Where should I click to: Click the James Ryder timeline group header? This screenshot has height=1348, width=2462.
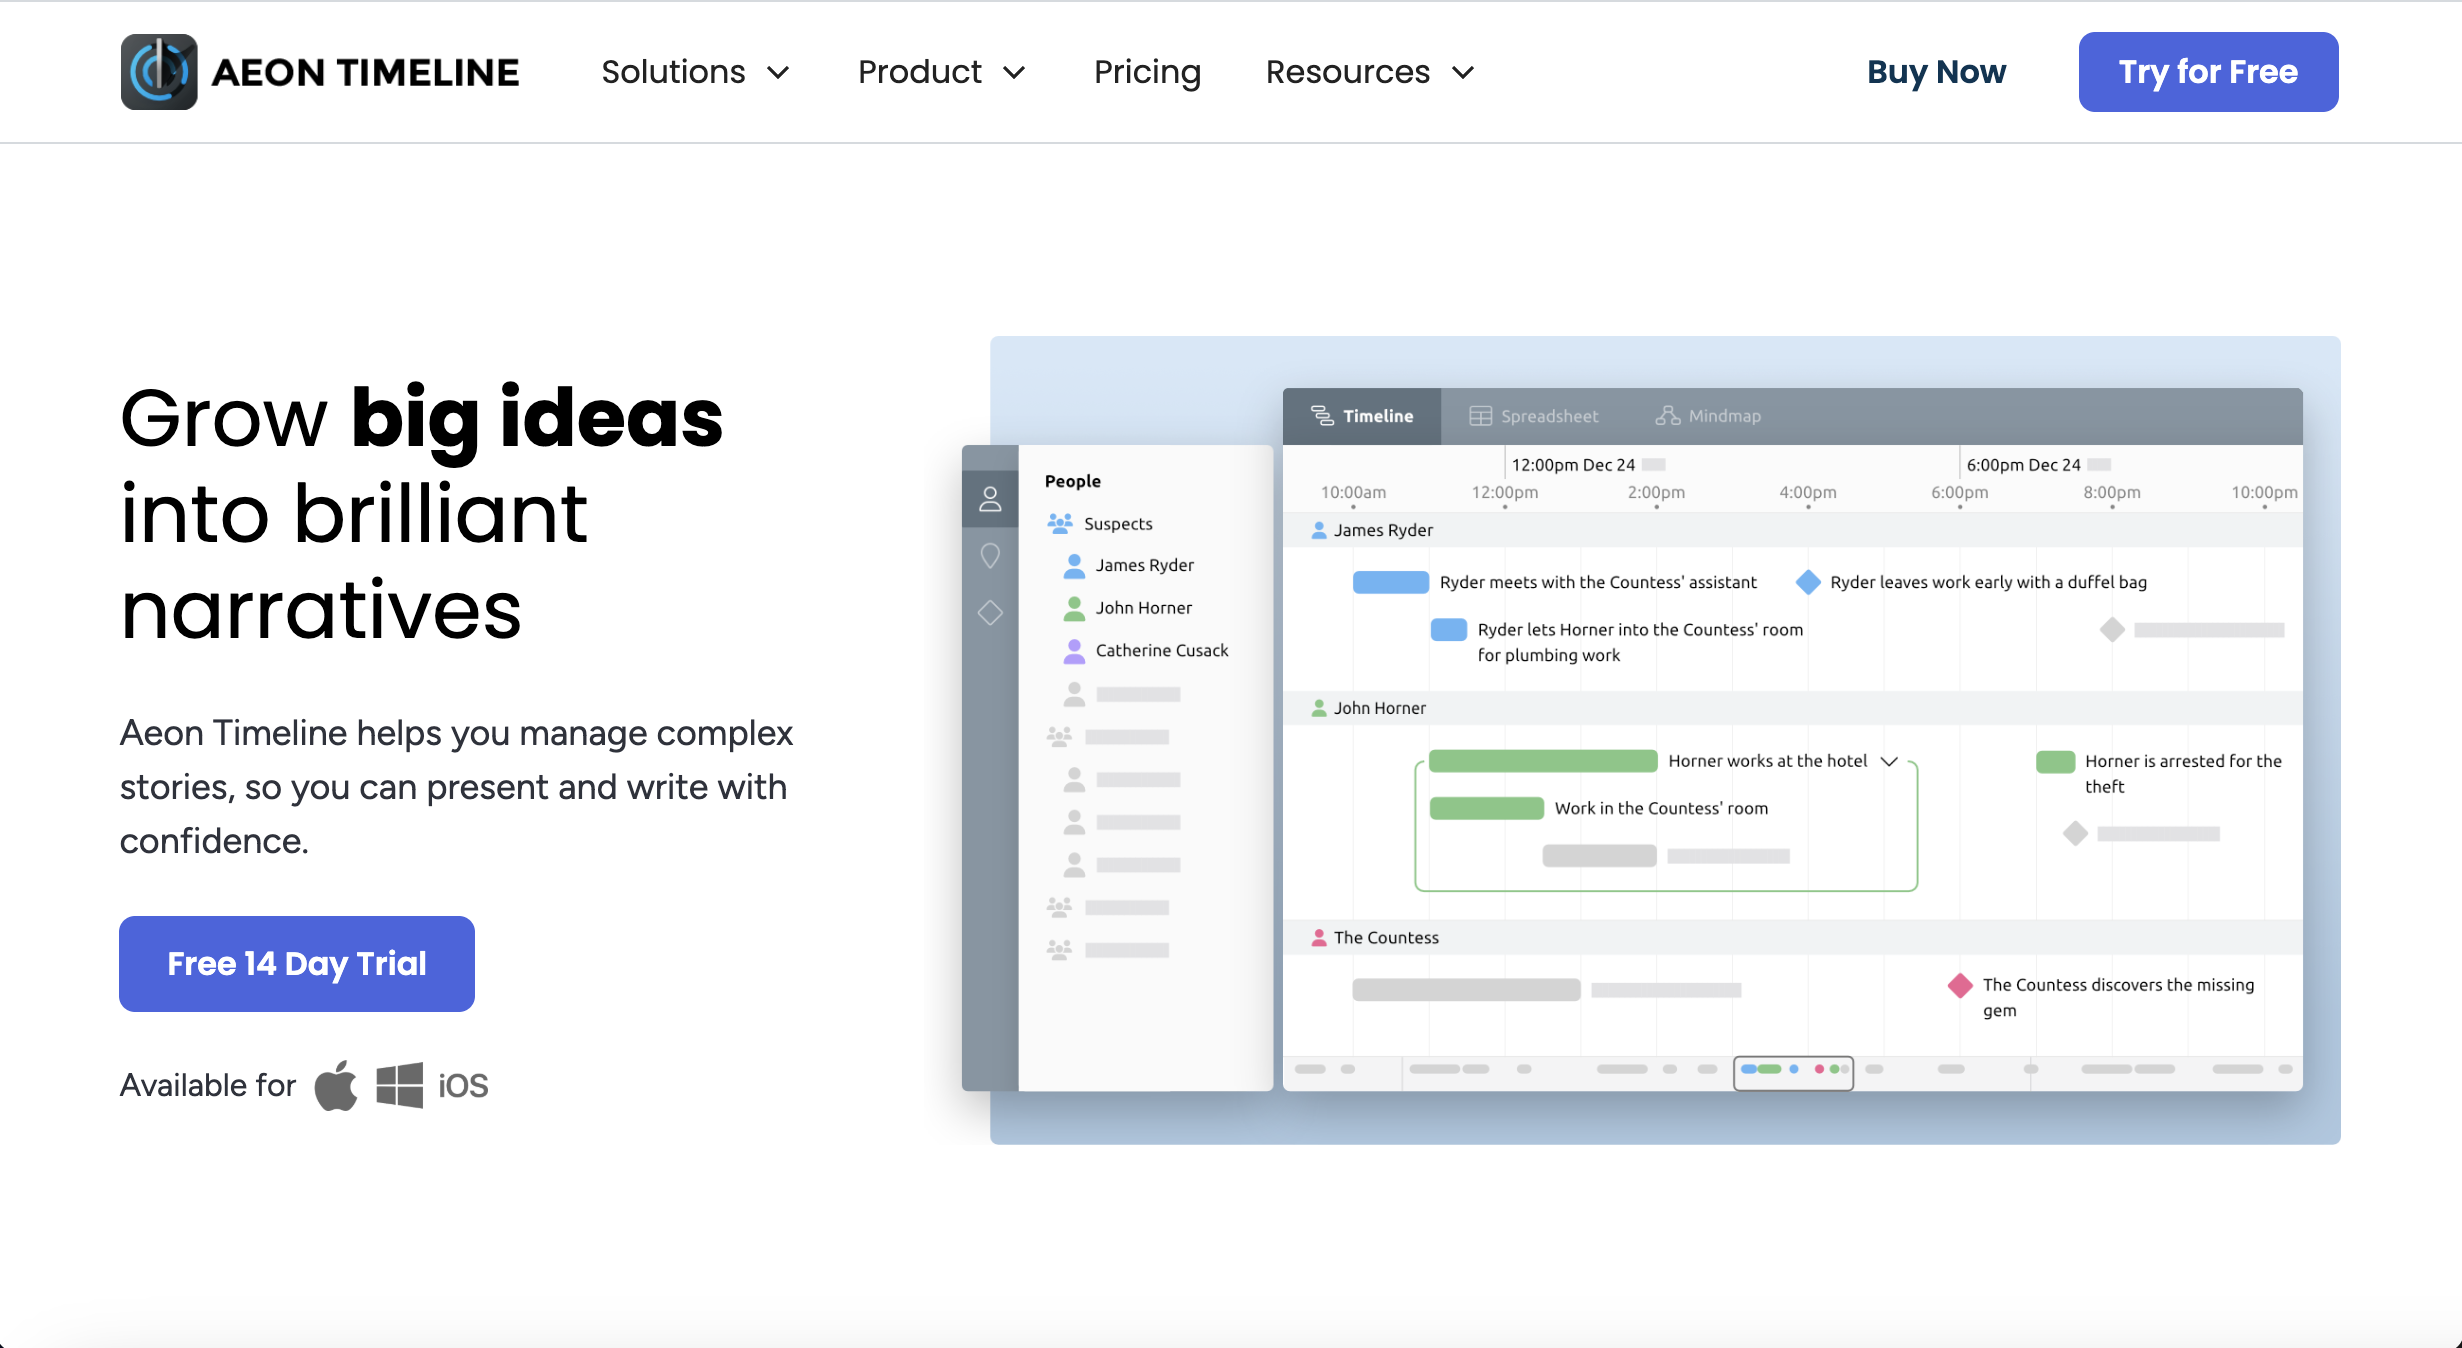click(x=1792, y=530)
